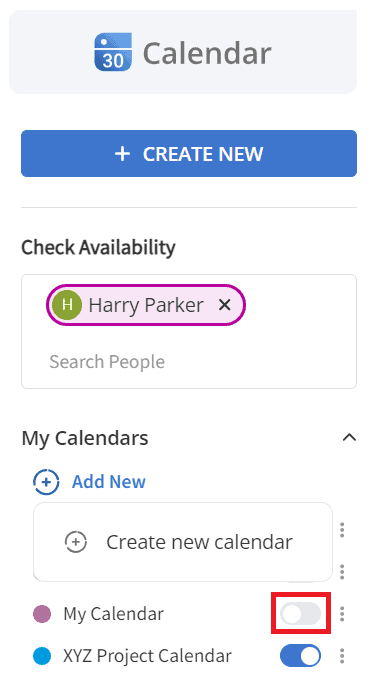Click the purple My Calendar color dot
Screen dimensions: 373x700
[x=42, y=614]
